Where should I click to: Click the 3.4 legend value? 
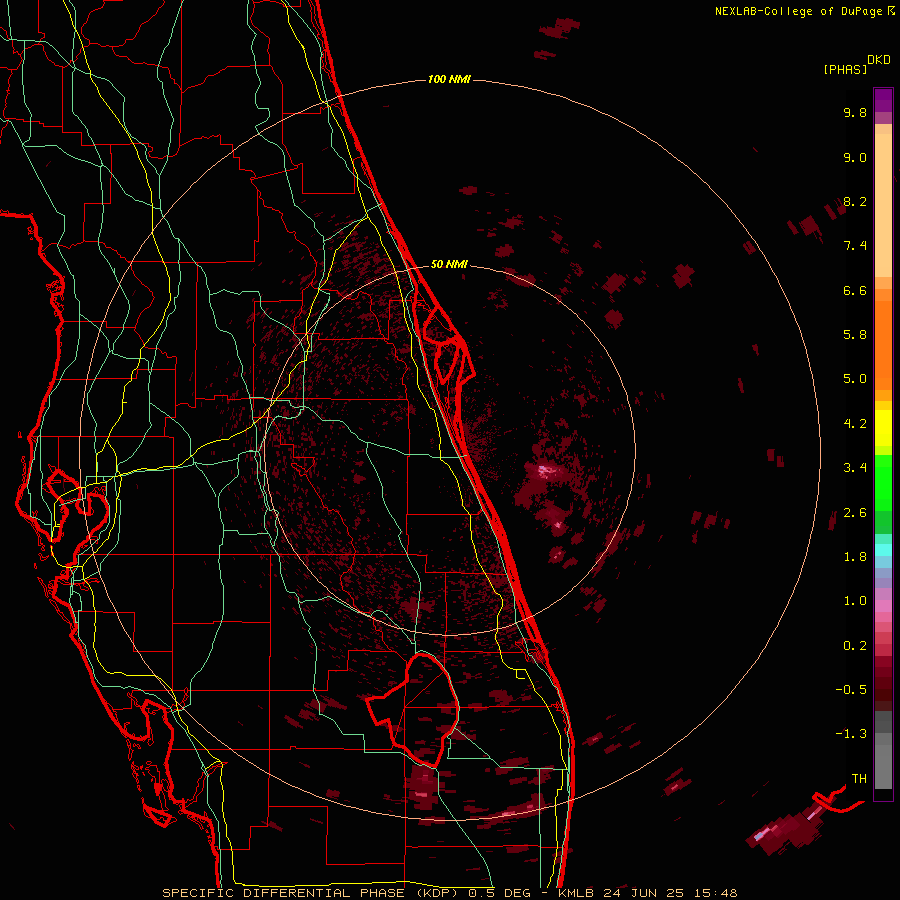855,468
